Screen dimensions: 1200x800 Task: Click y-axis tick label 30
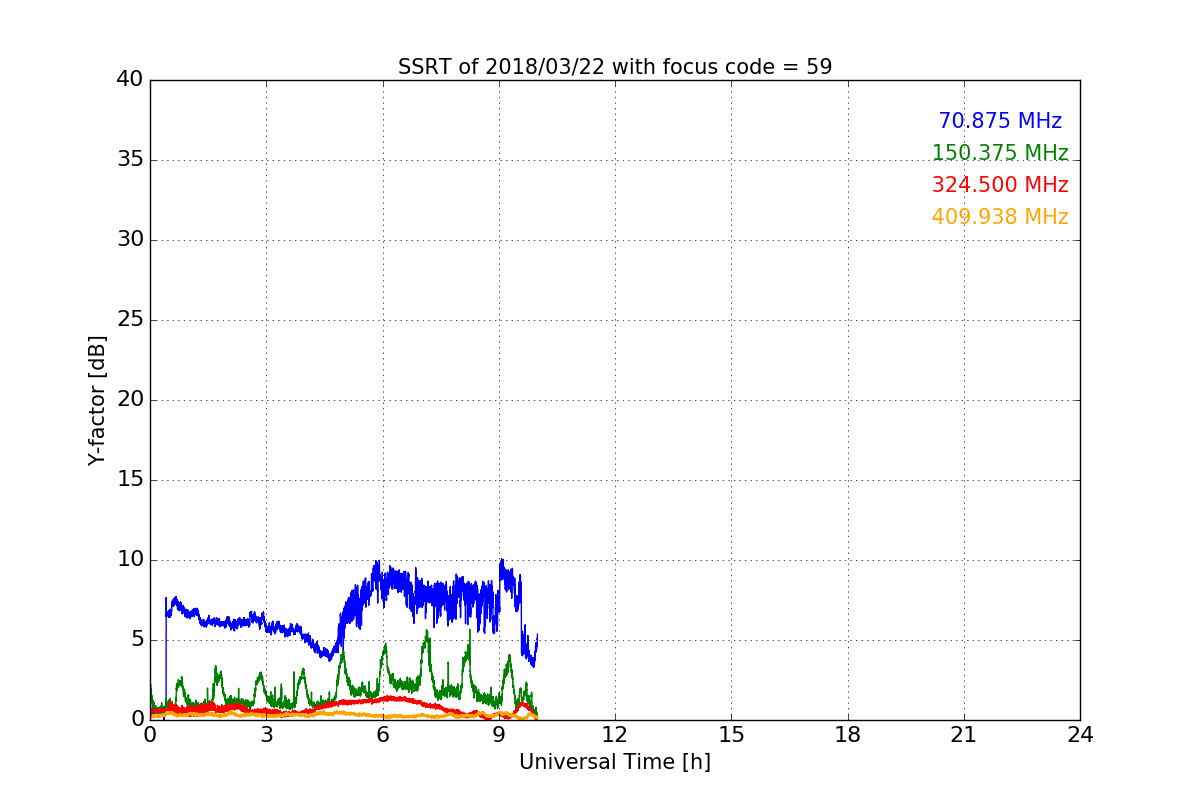[130, 240]
